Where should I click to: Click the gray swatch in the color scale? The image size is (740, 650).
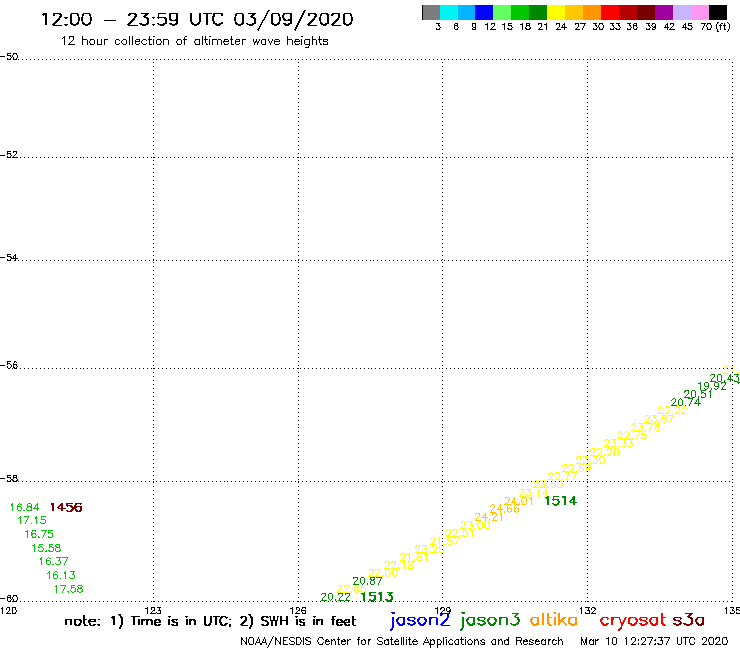coord(431,12)
